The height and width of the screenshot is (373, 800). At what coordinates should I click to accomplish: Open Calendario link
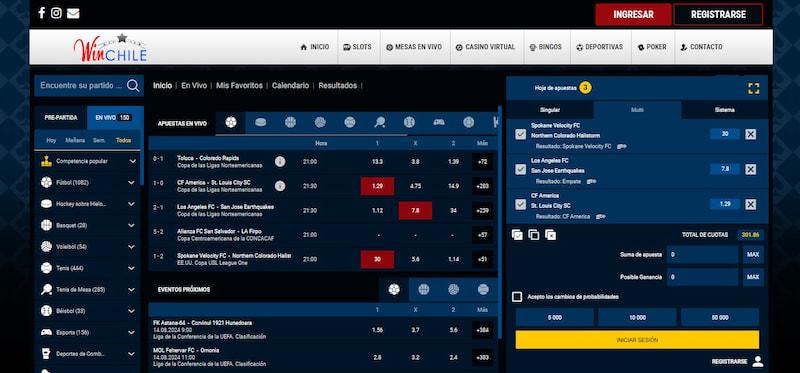(290, 86)
